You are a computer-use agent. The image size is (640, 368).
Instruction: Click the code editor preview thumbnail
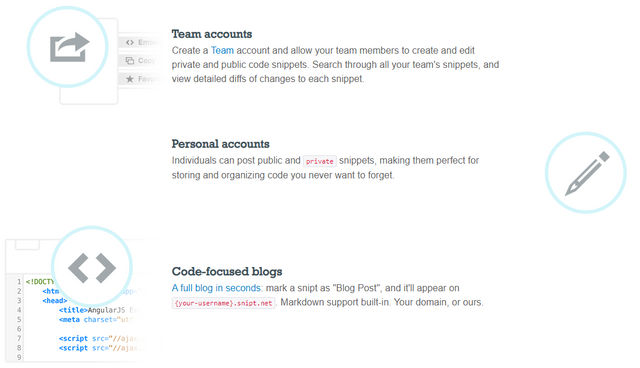[x=82, y=301]
